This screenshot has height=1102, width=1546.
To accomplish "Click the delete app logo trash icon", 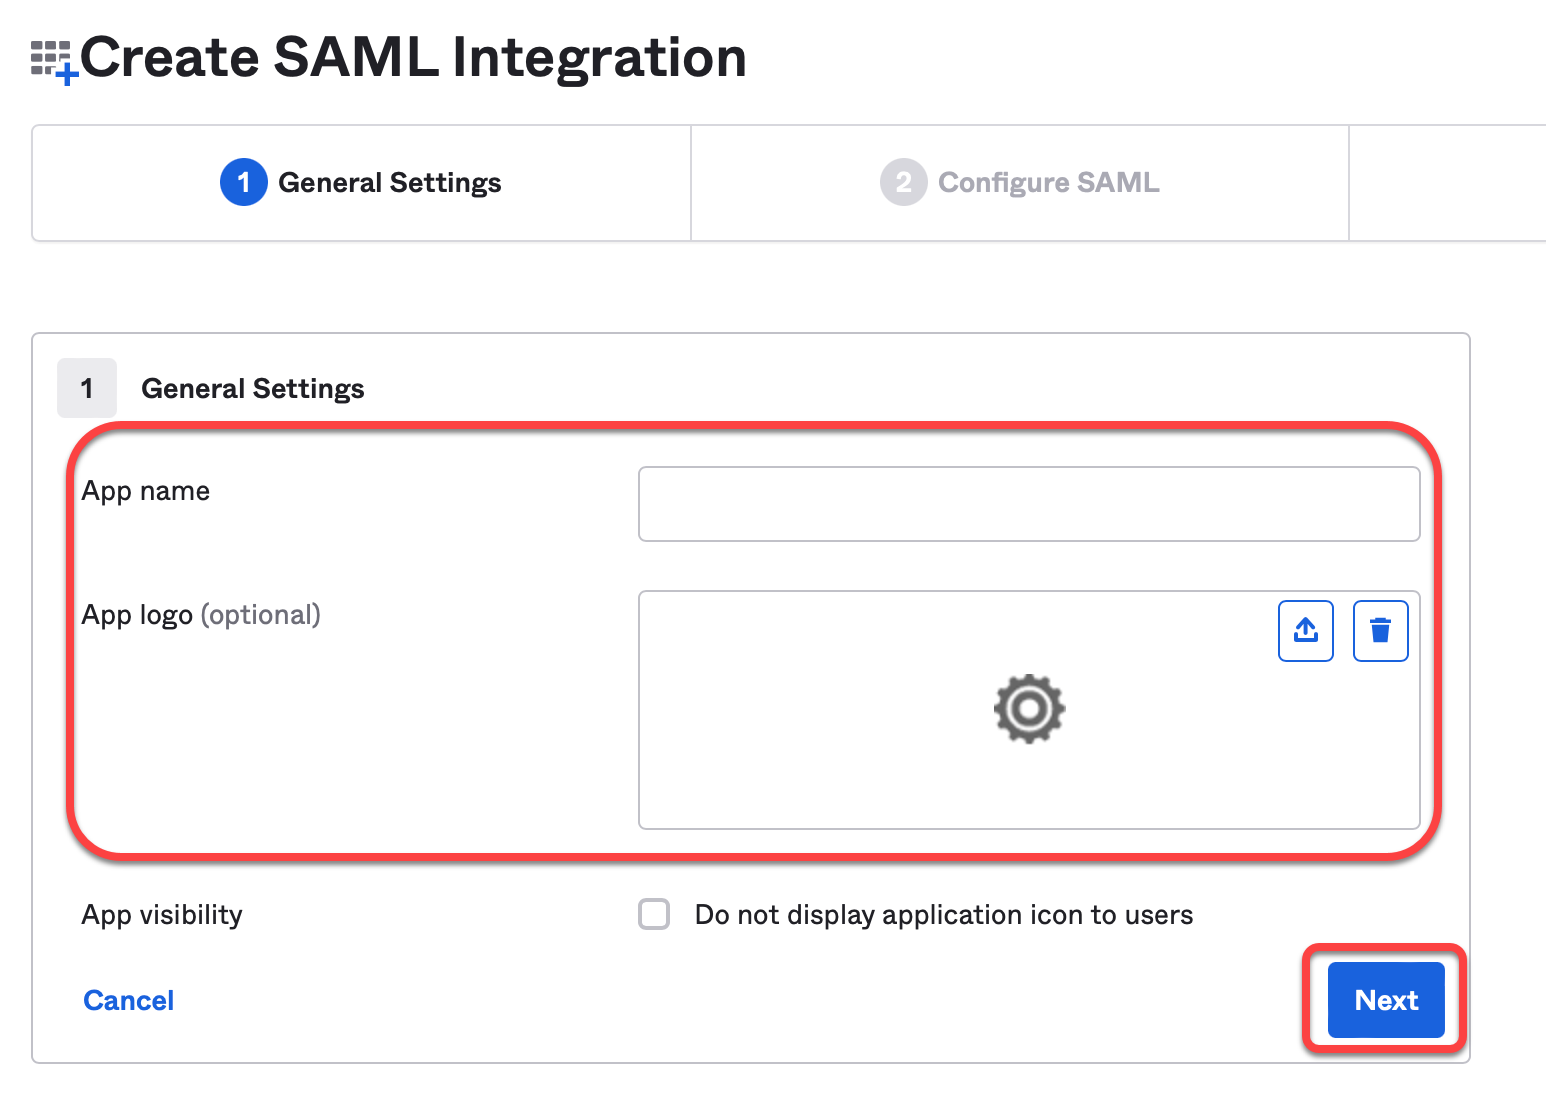I will coord(1380,630).
